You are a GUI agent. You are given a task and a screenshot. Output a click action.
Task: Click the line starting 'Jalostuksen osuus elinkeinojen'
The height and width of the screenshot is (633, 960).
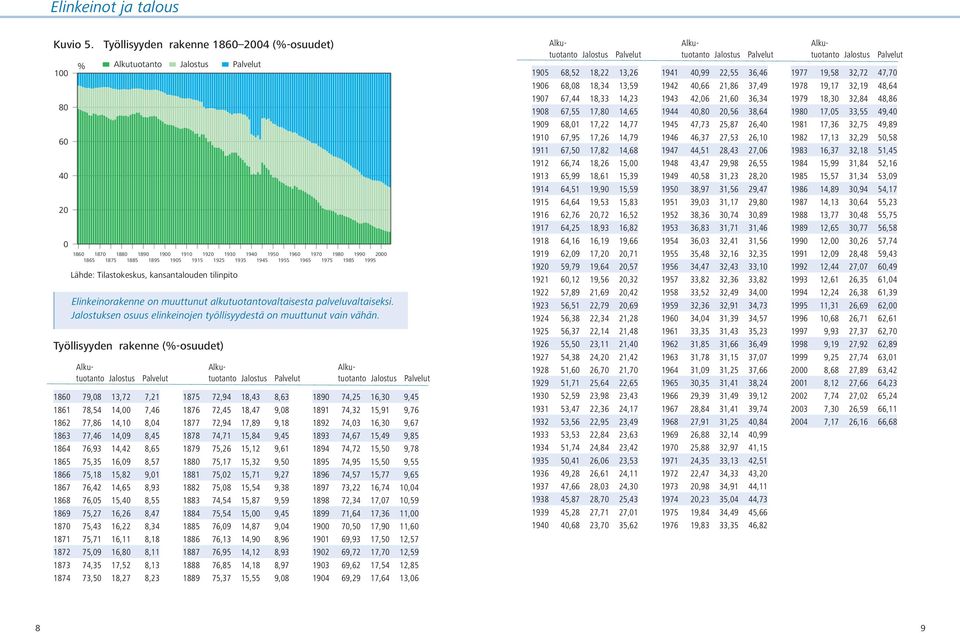[225, 316]
